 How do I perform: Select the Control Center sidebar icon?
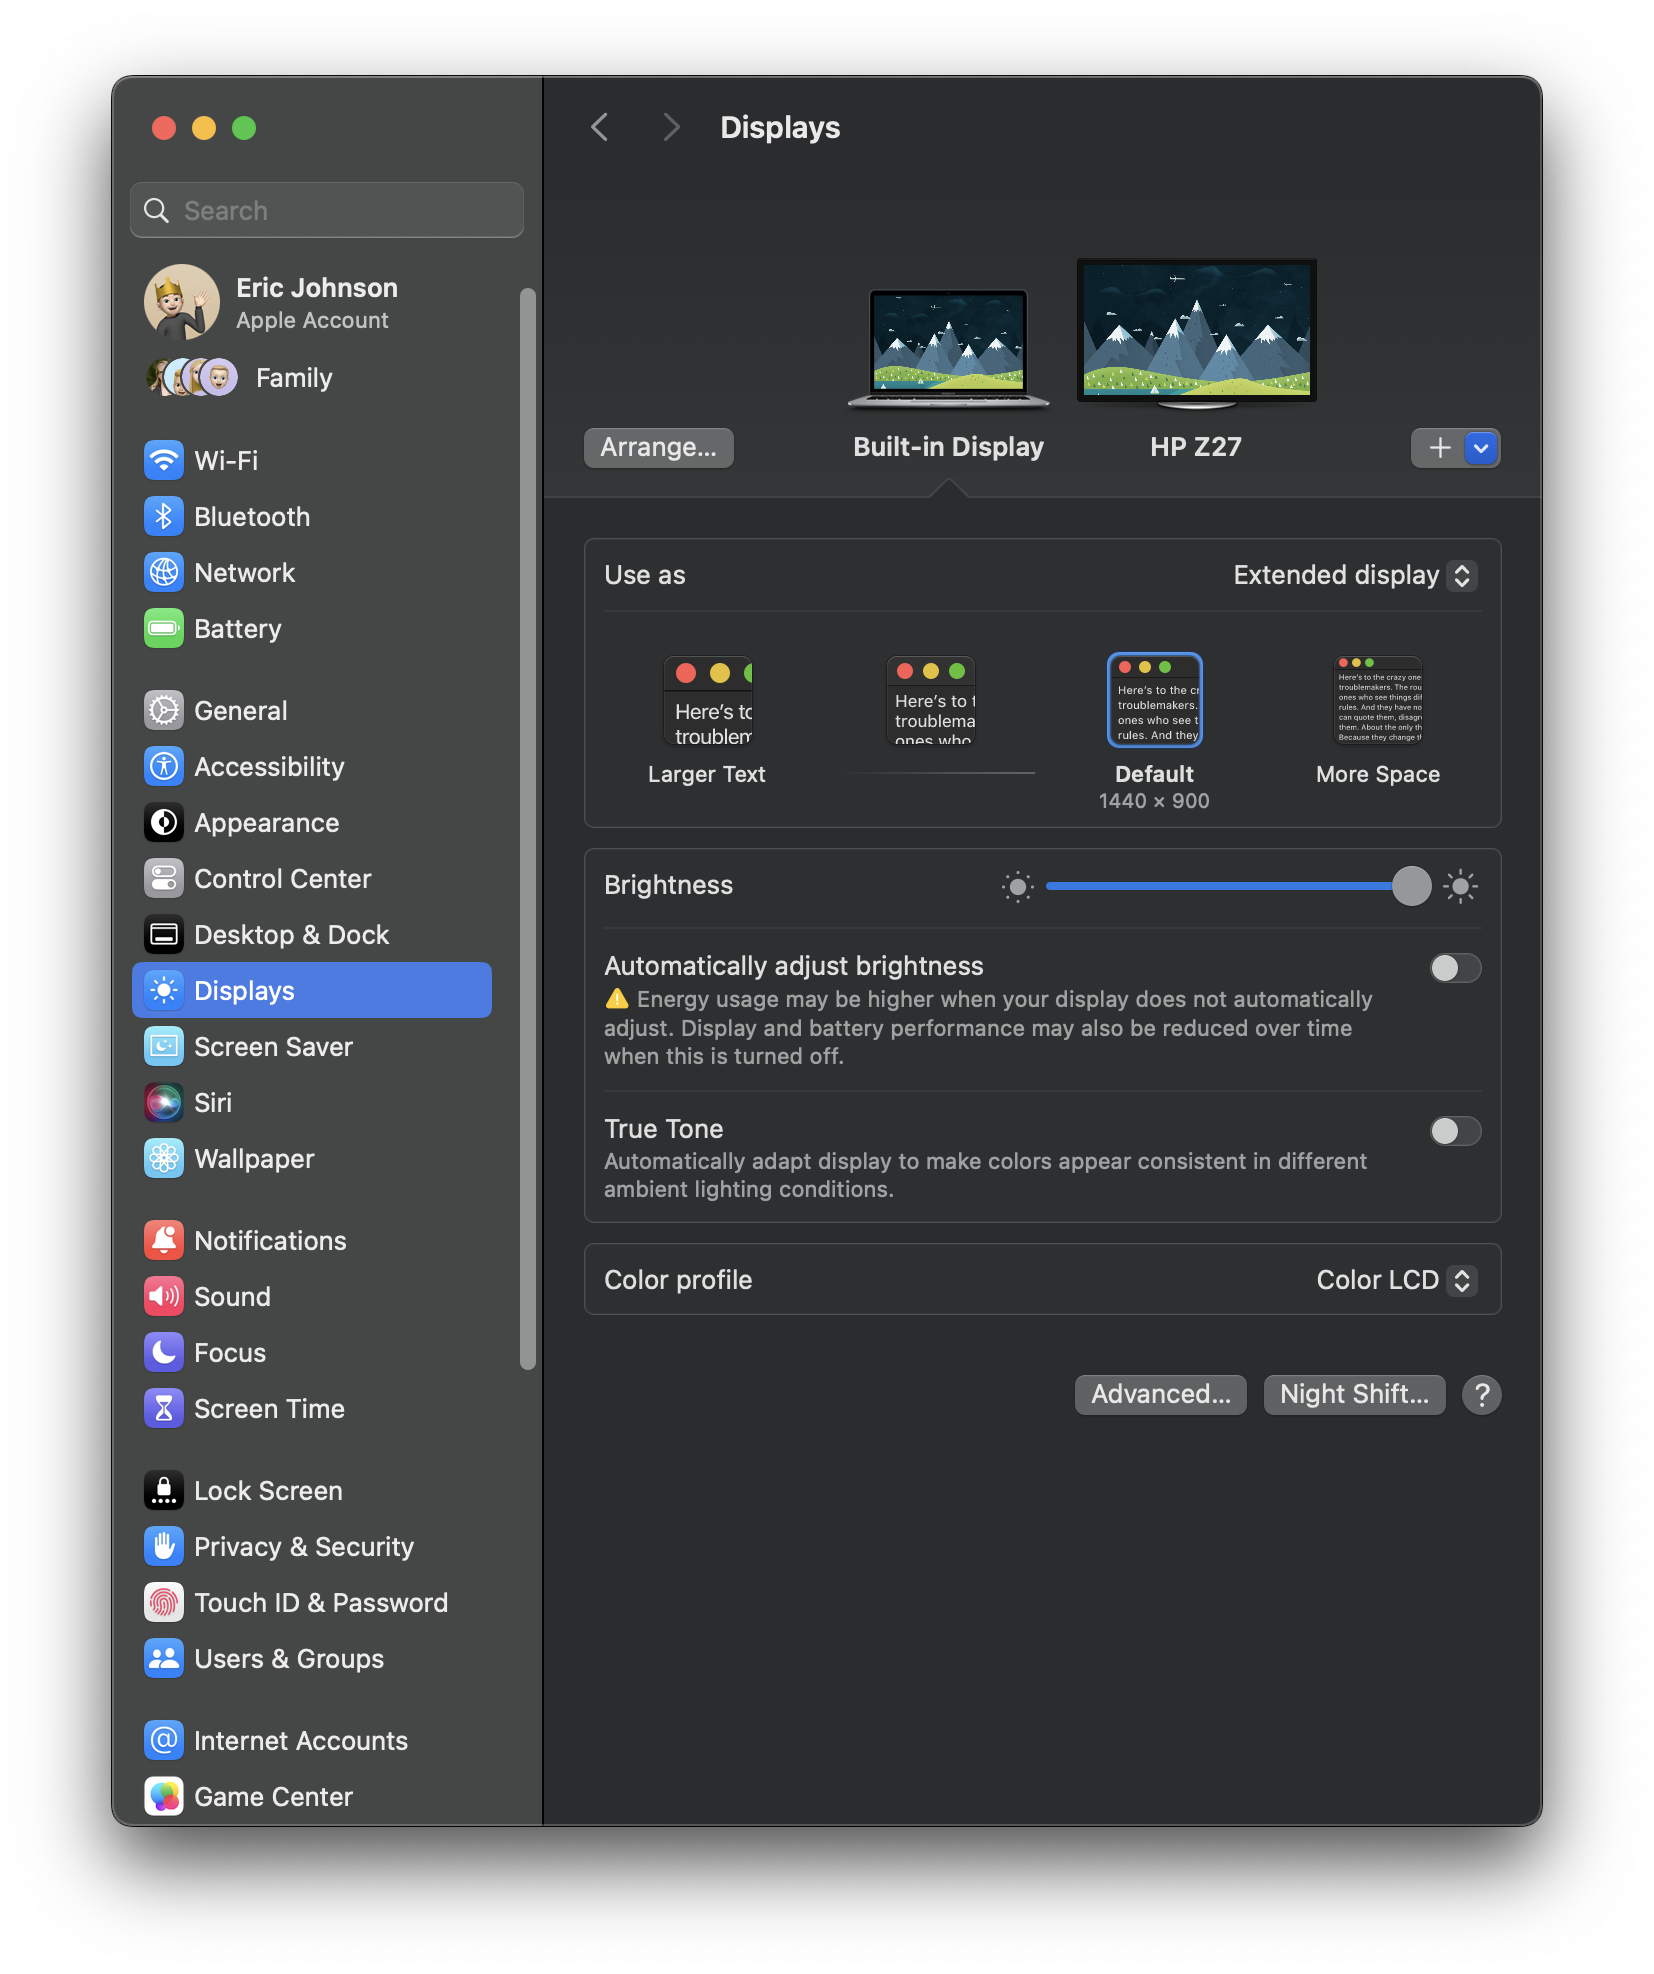pyautogui.click(x=164, y=879)
